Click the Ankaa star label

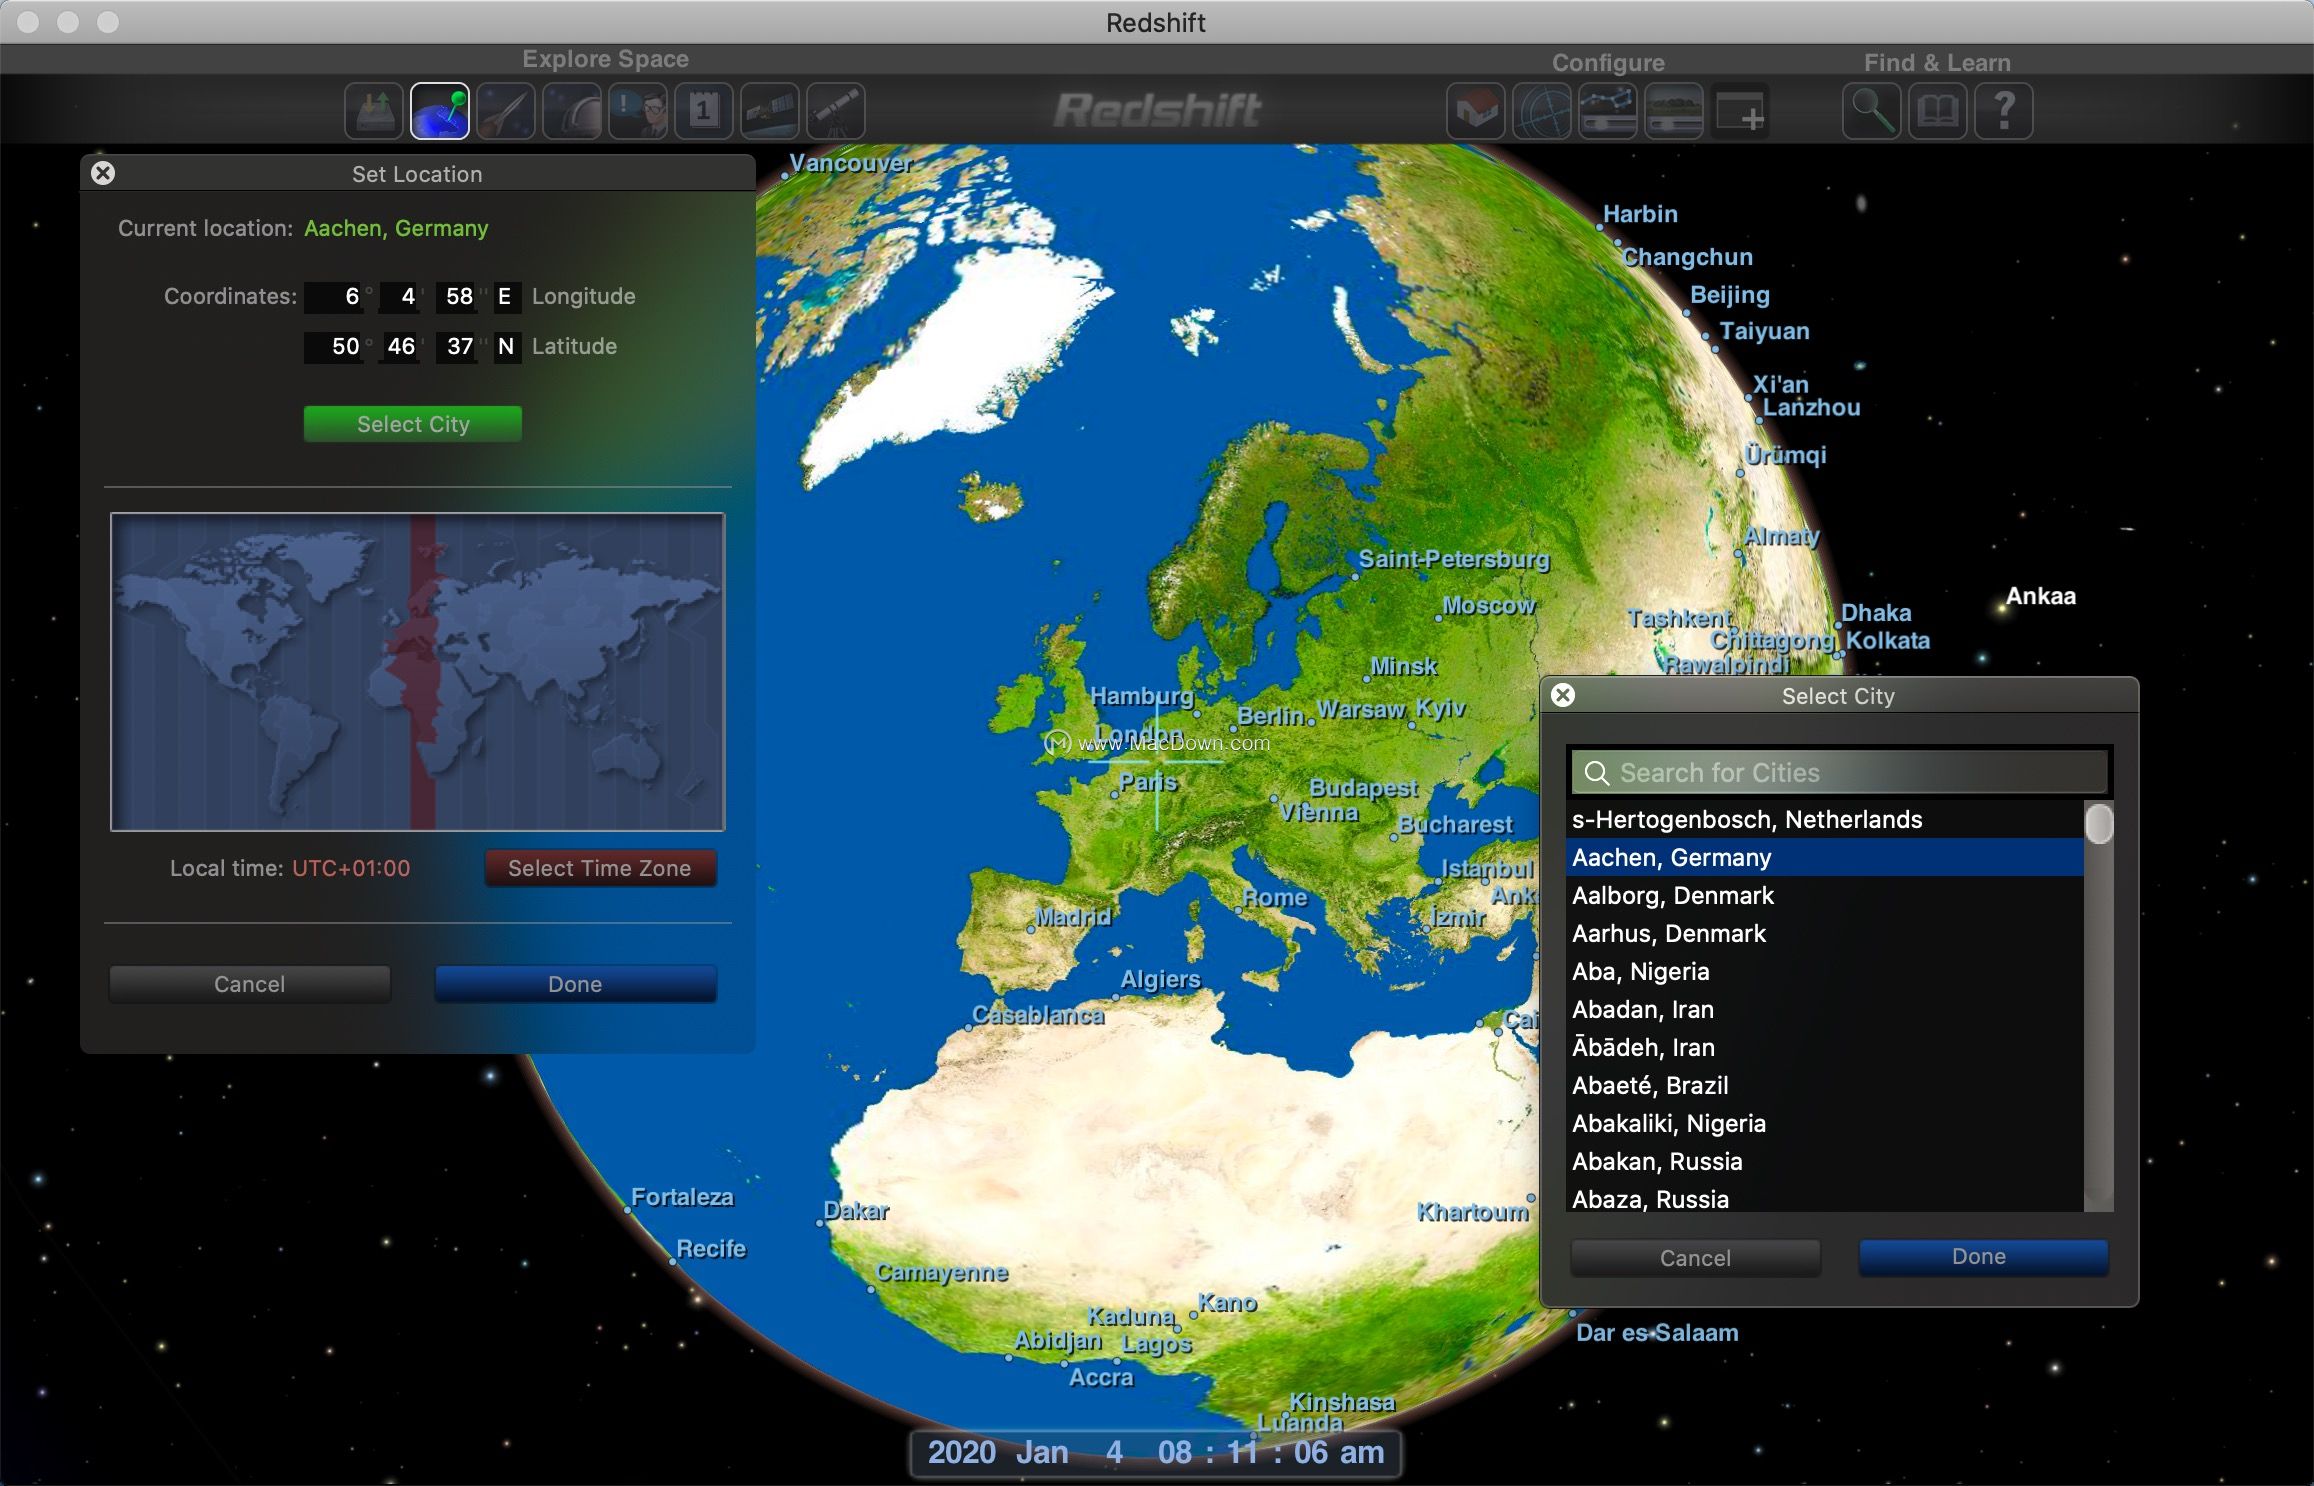tap(2041, 596)
